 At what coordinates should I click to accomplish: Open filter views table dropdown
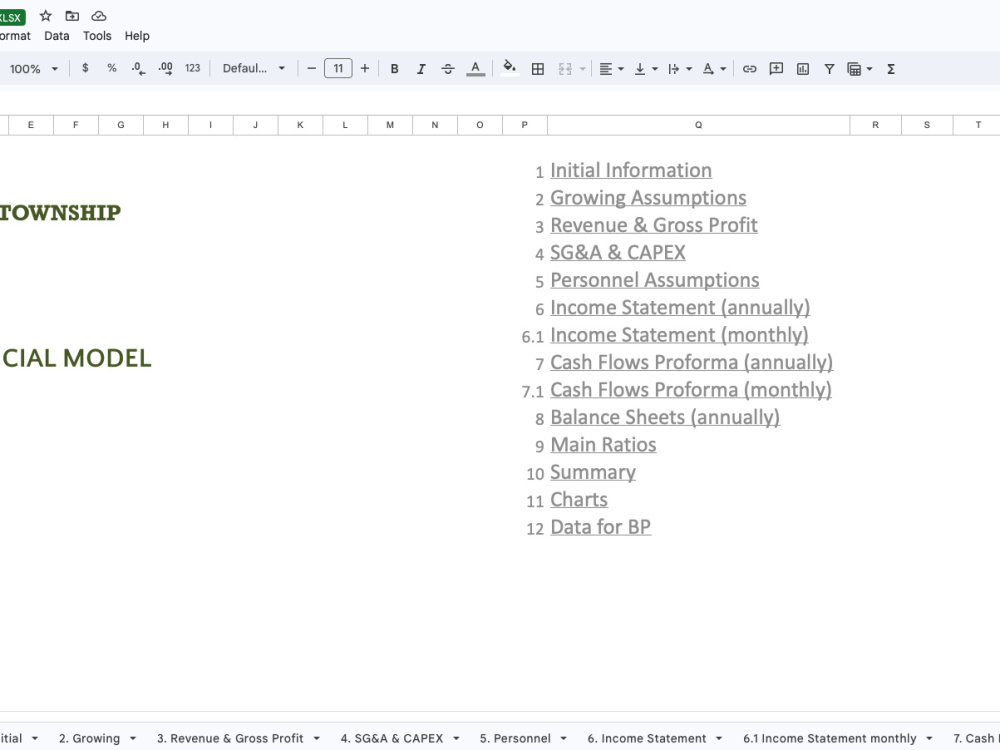click(860, 69)
